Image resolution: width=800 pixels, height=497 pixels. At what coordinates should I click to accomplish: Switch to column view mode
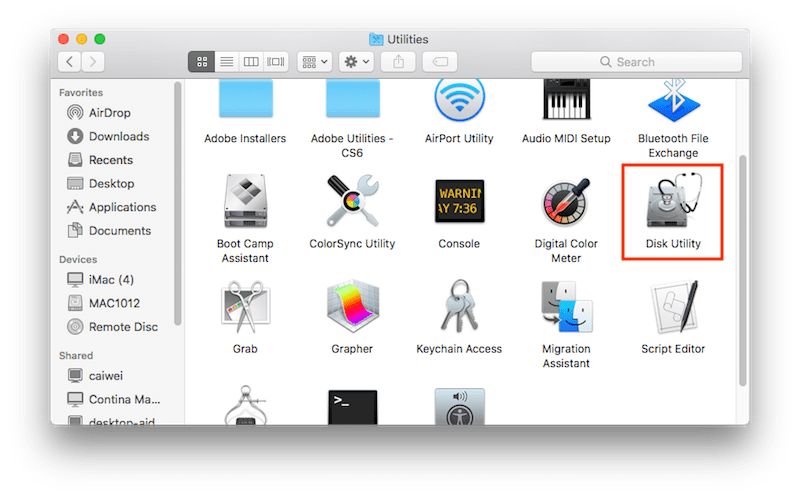tap(251, 62)
